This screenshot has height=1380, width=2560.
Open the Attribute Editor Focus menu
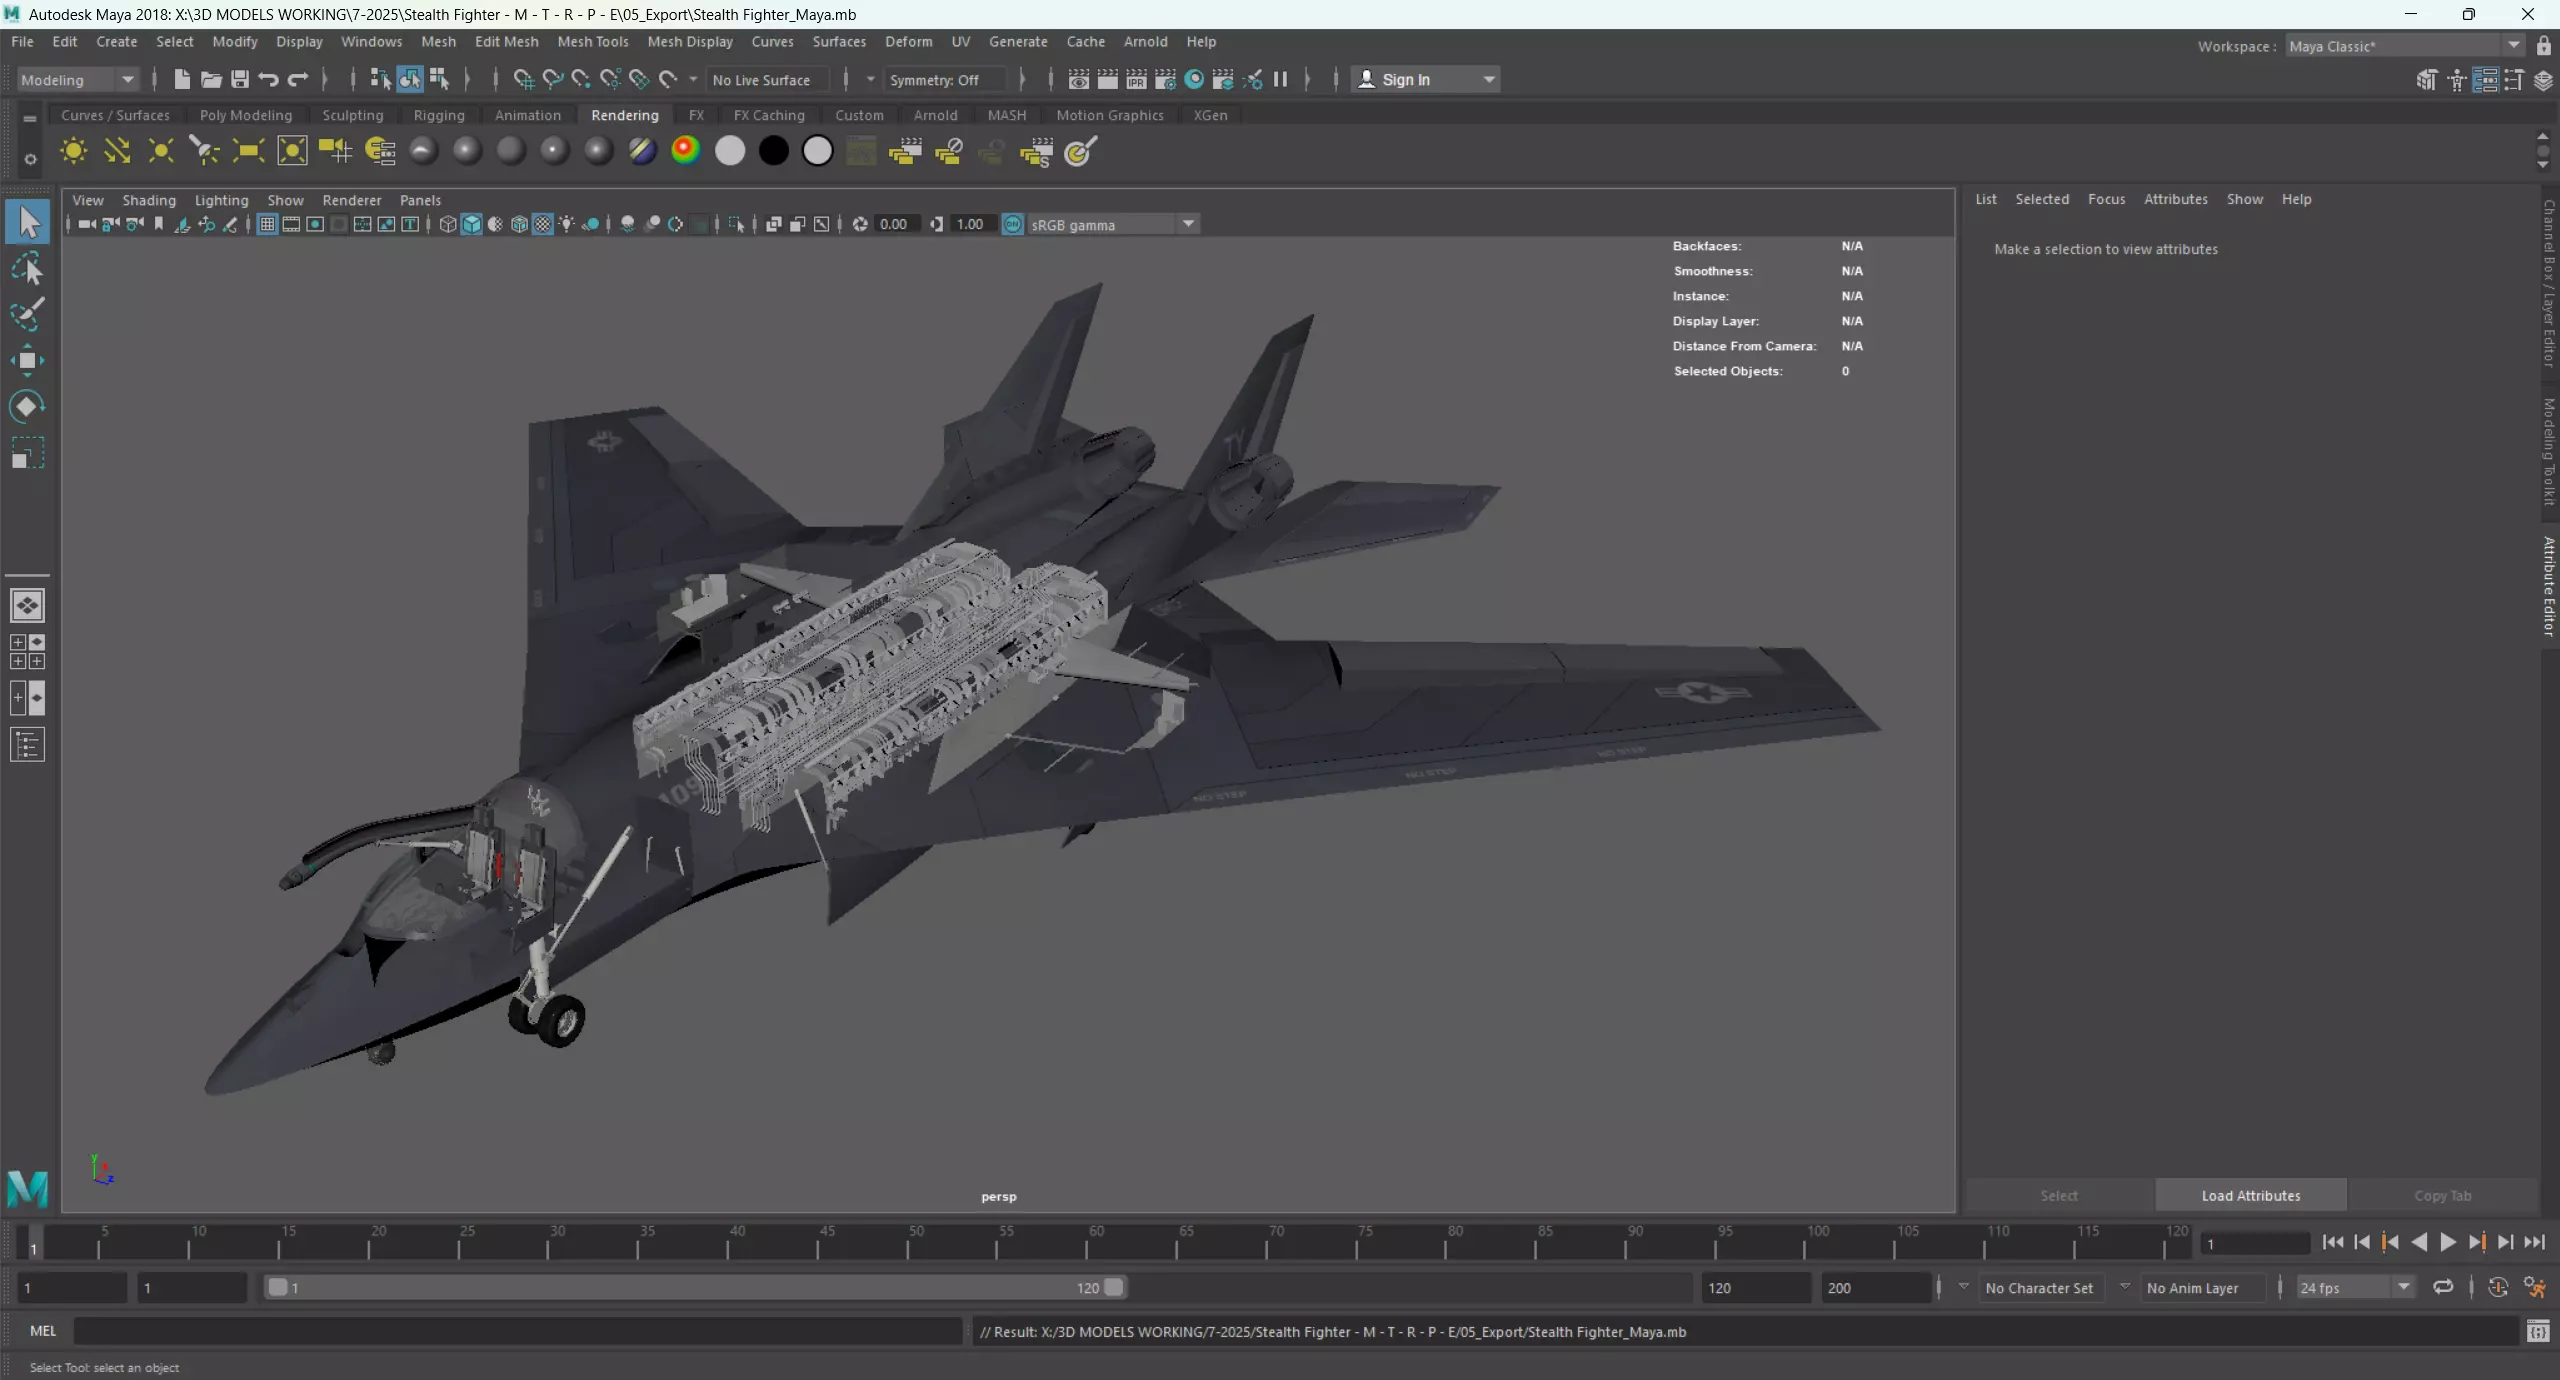click(x=2106, y=199)
